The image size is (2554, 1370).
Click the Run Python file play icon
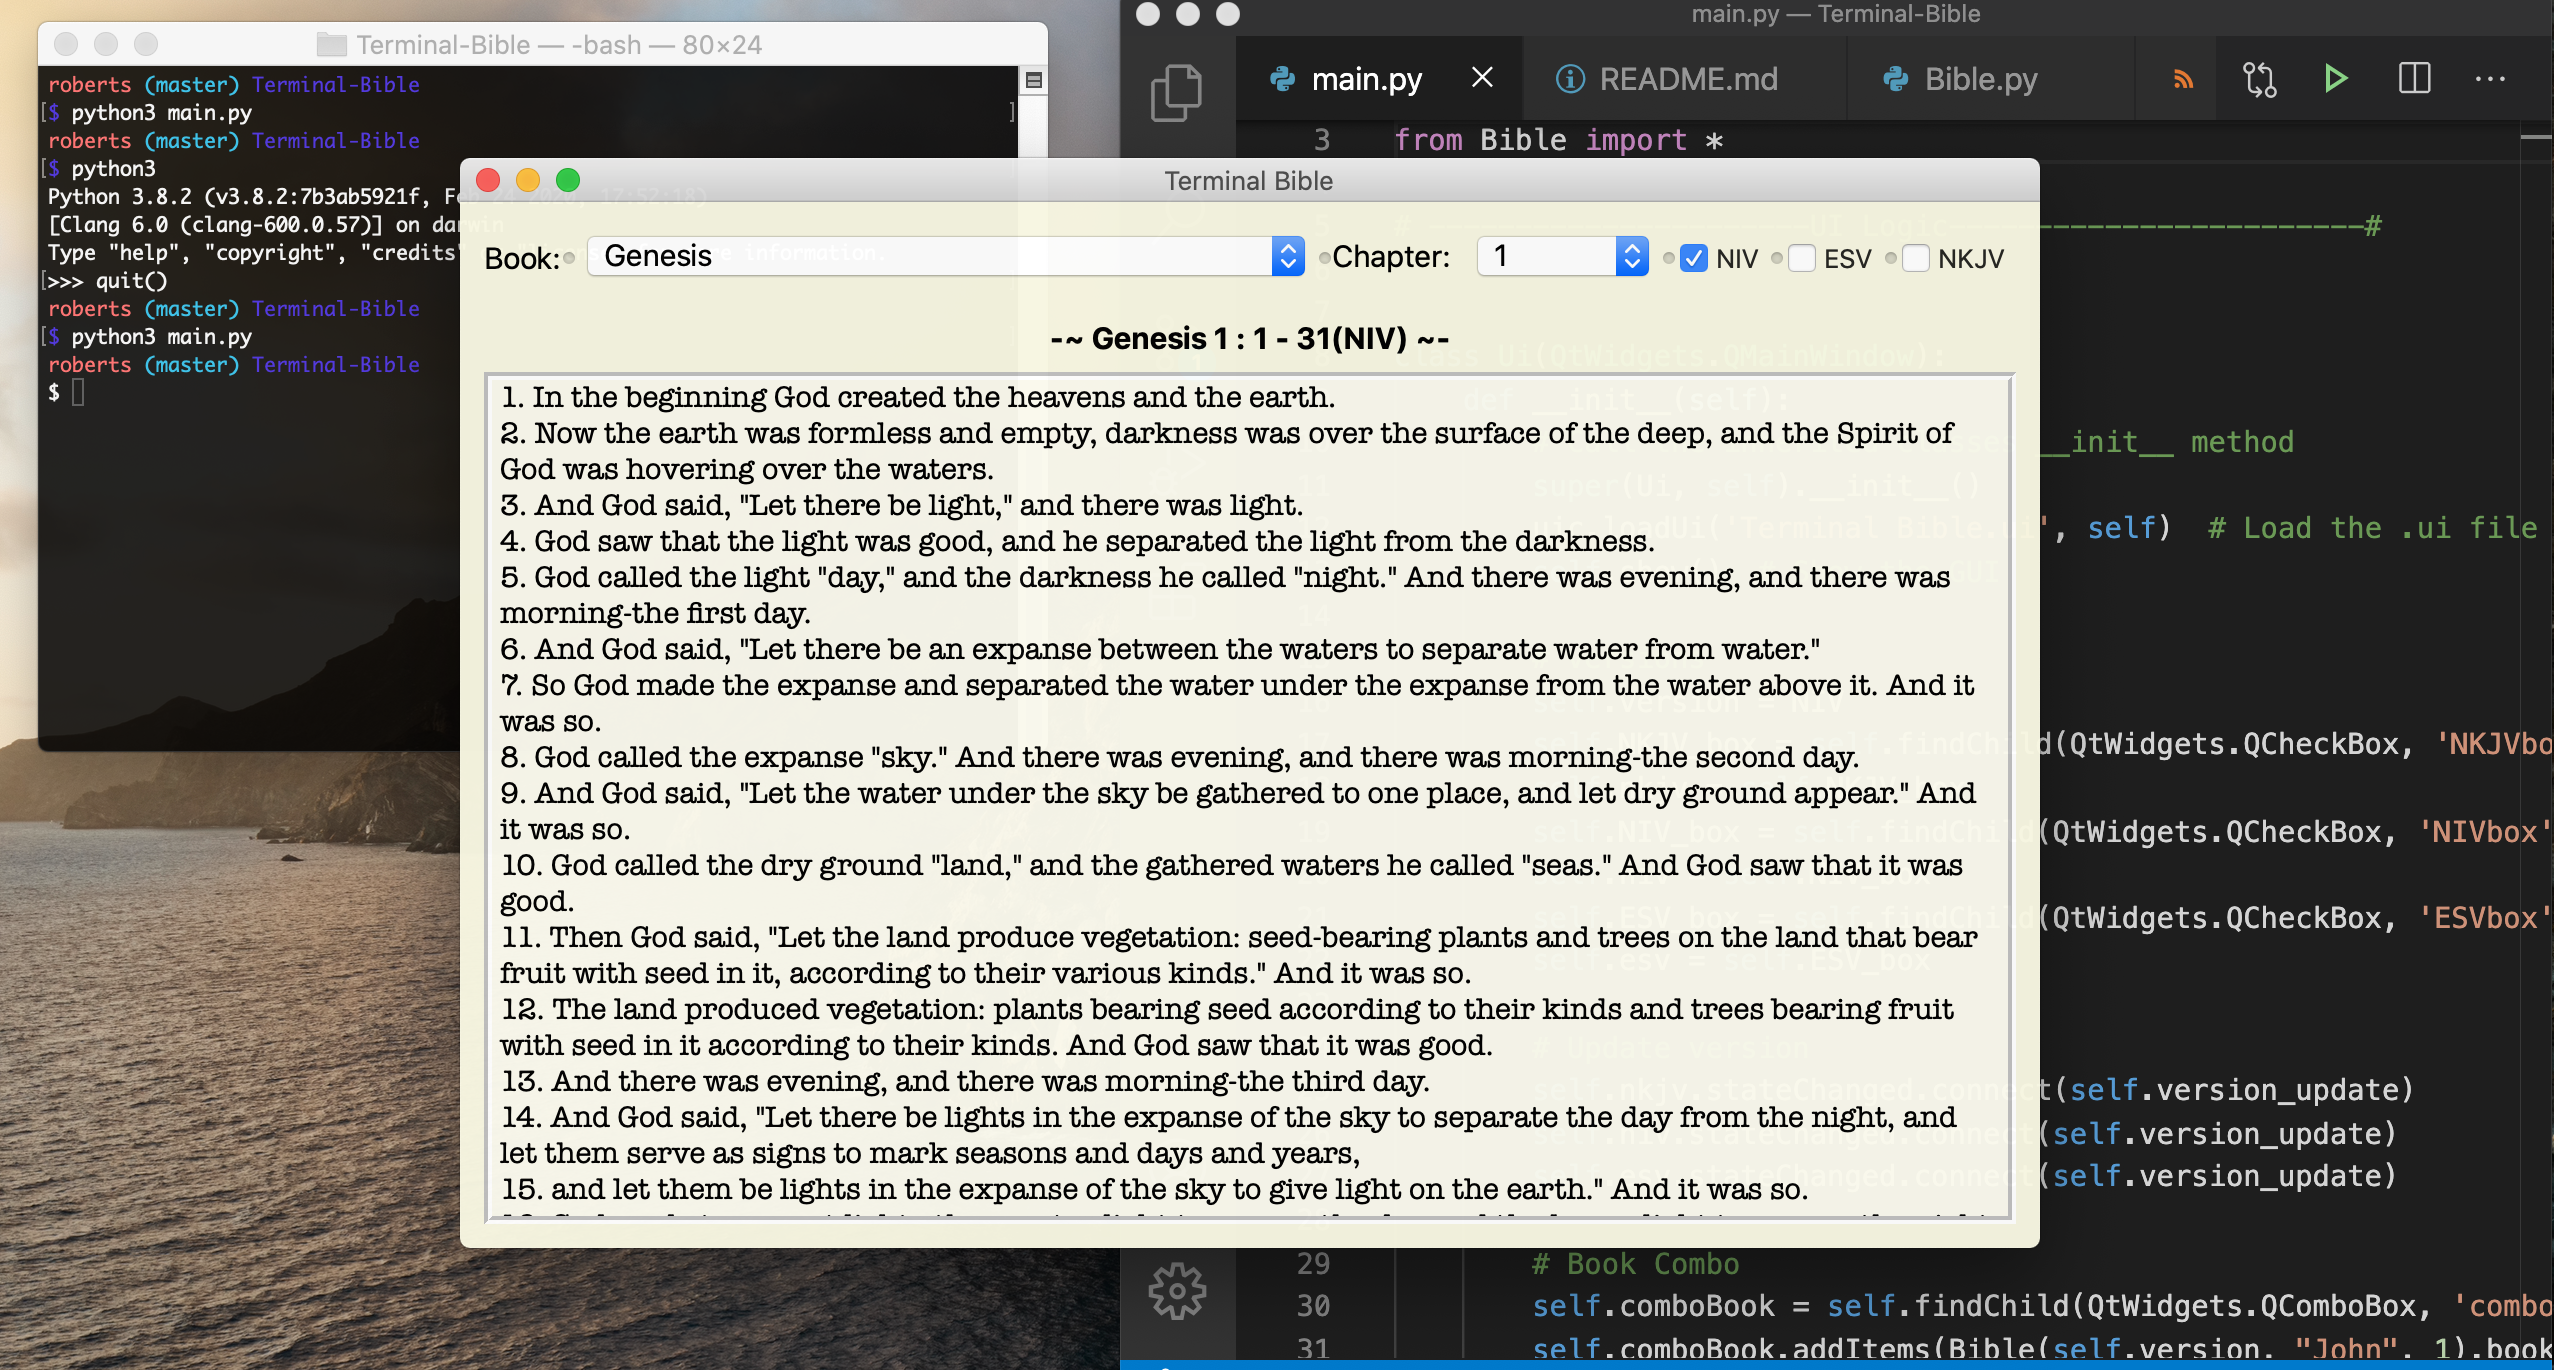tap(2335, 78)
